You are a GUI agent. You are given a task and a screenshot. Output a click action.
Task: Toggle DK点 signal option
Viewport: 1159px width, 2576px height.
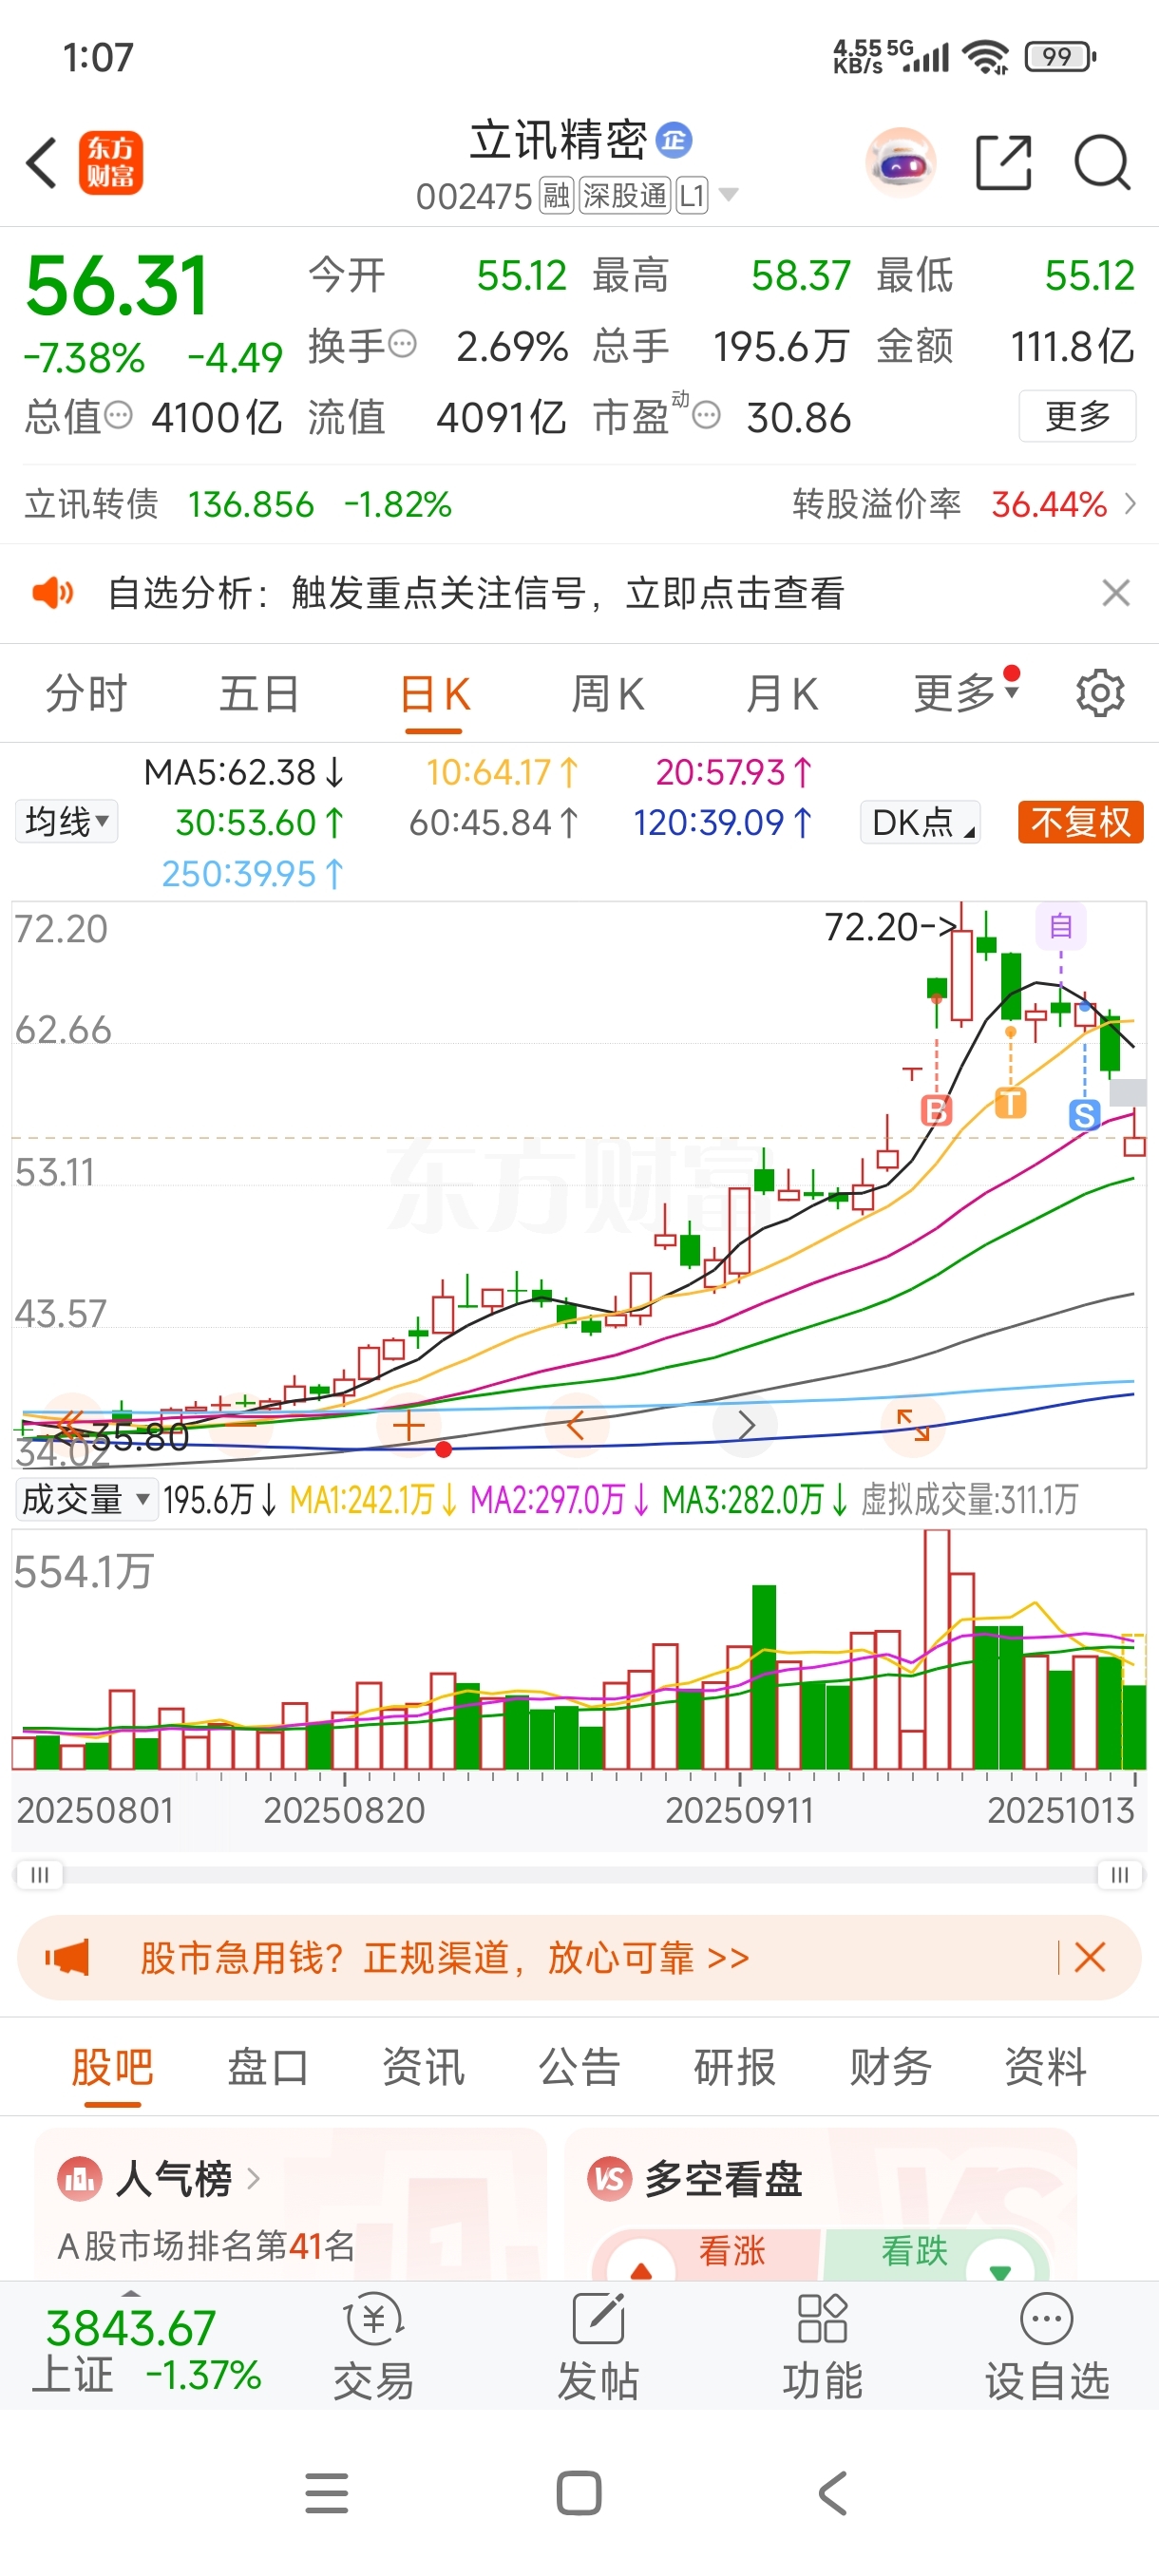pos(920,822)
